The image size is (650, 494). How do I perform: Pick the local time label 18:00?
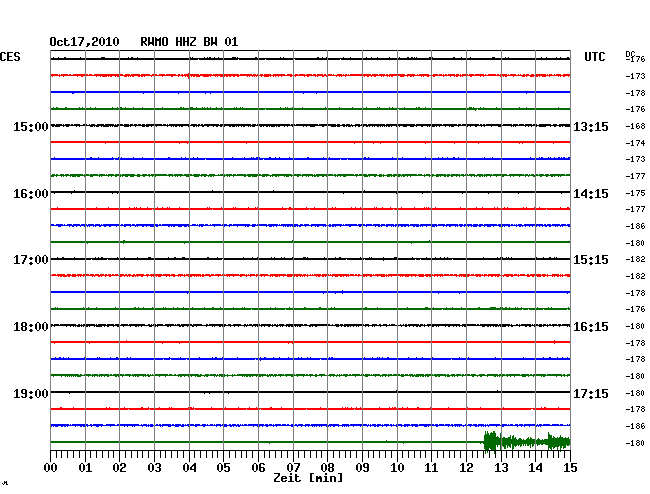coord(31,327)
